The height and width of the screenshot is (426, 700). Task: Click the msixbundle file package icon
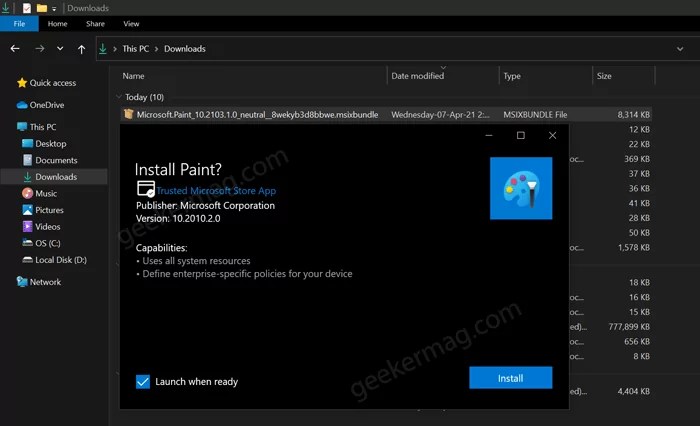tap(129, 114)
